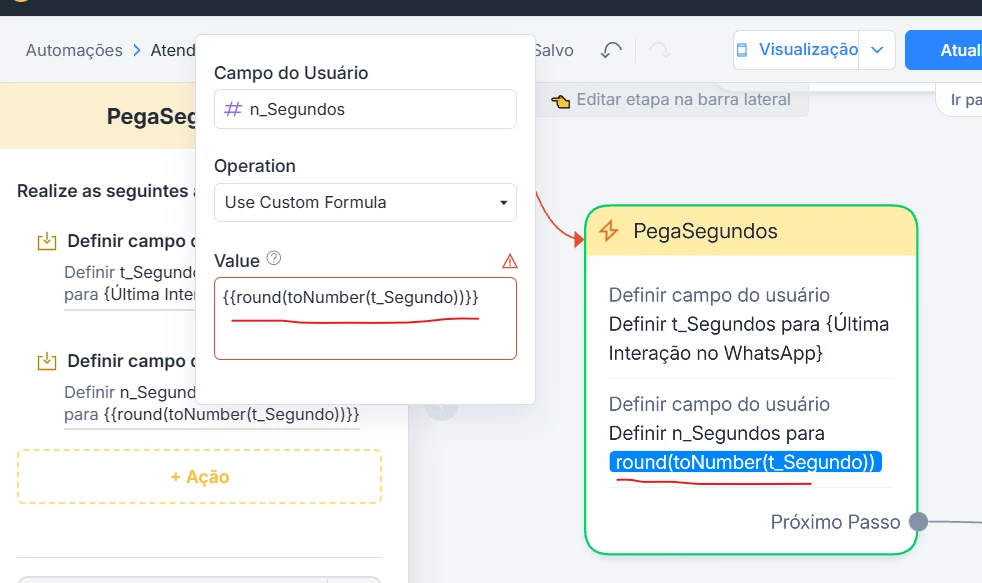Go to Automações breadcrumb

tap(74, 50)
